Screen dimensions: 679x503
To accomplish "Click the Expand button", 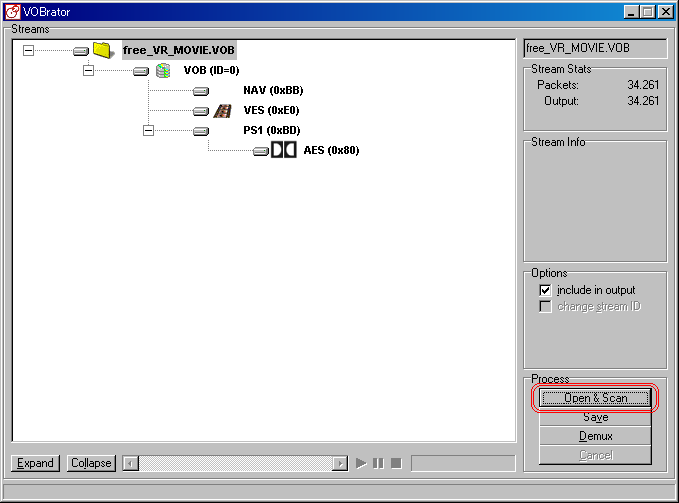I will 35,463.
